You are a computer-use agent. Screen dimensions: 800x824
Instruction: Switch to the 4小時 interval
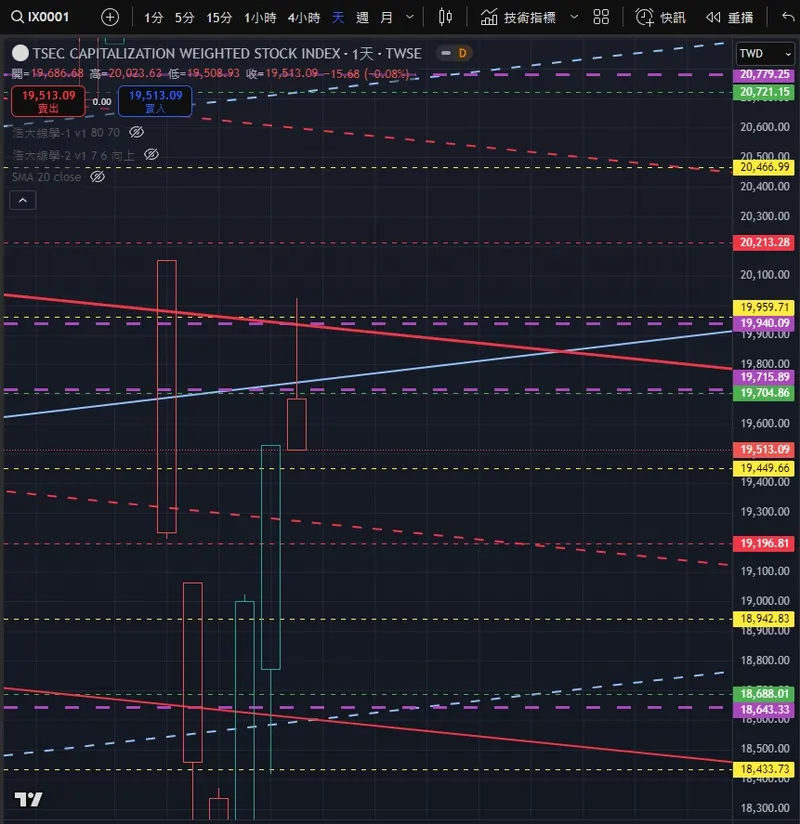pyautogui.click(x=304, y=18)
